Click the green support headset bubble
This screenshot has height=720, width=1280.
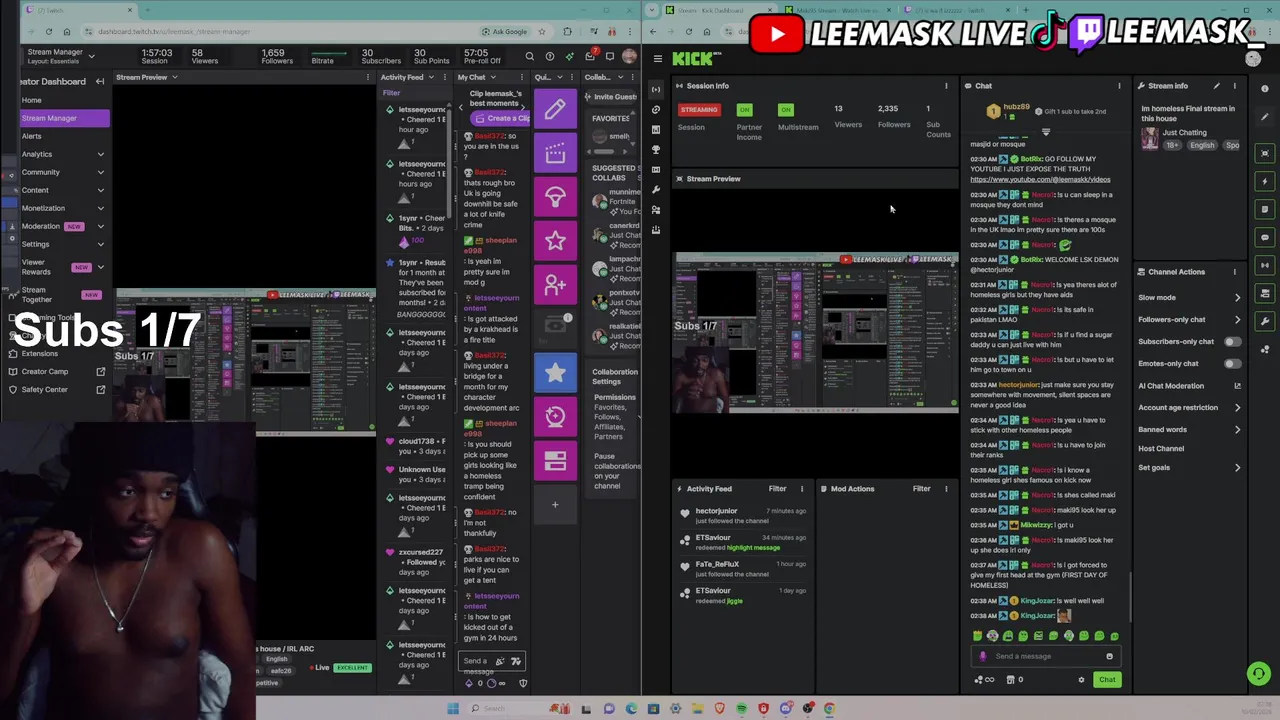tap(1259, 674)
